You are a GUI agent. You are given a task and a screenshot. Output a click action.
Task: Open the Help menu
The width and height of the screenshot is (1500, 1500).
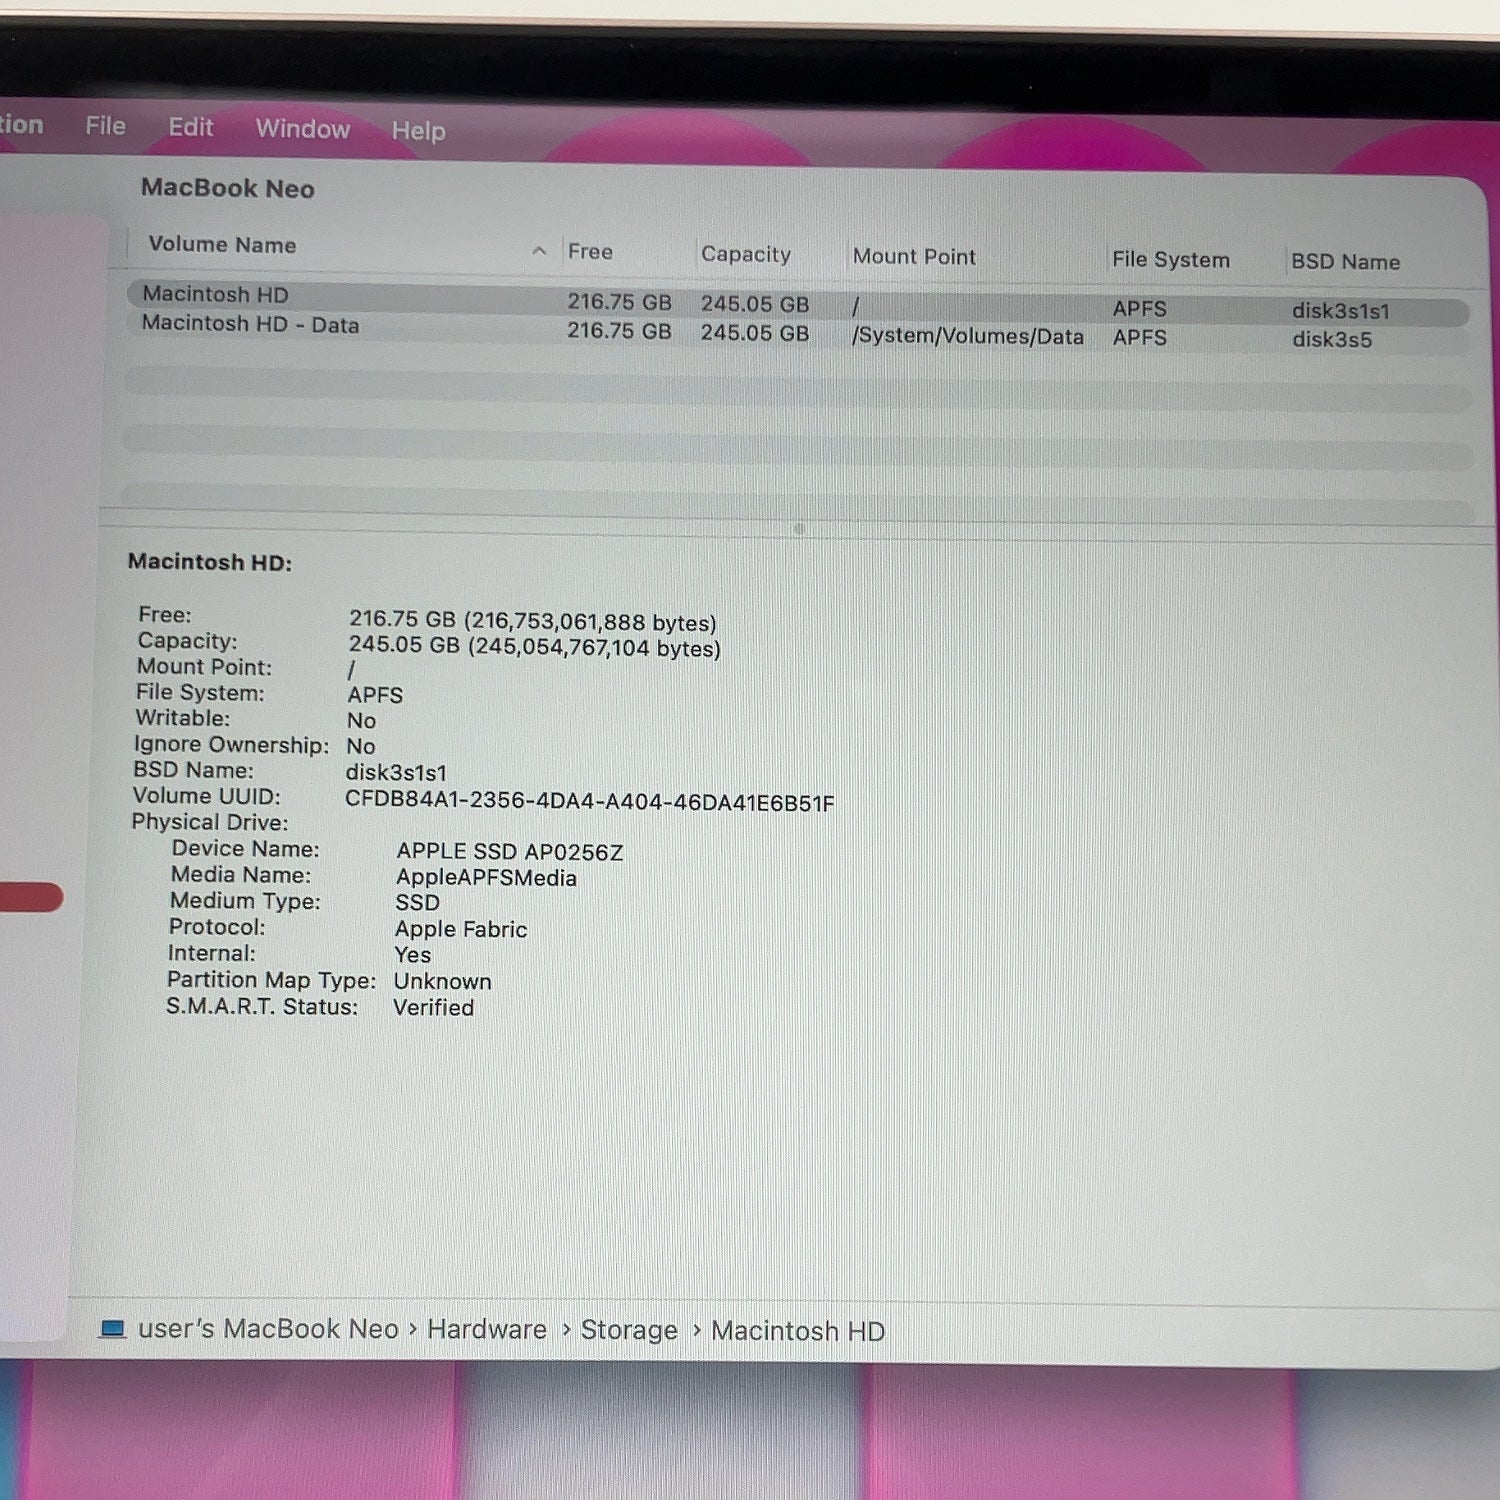coord(418,131)
